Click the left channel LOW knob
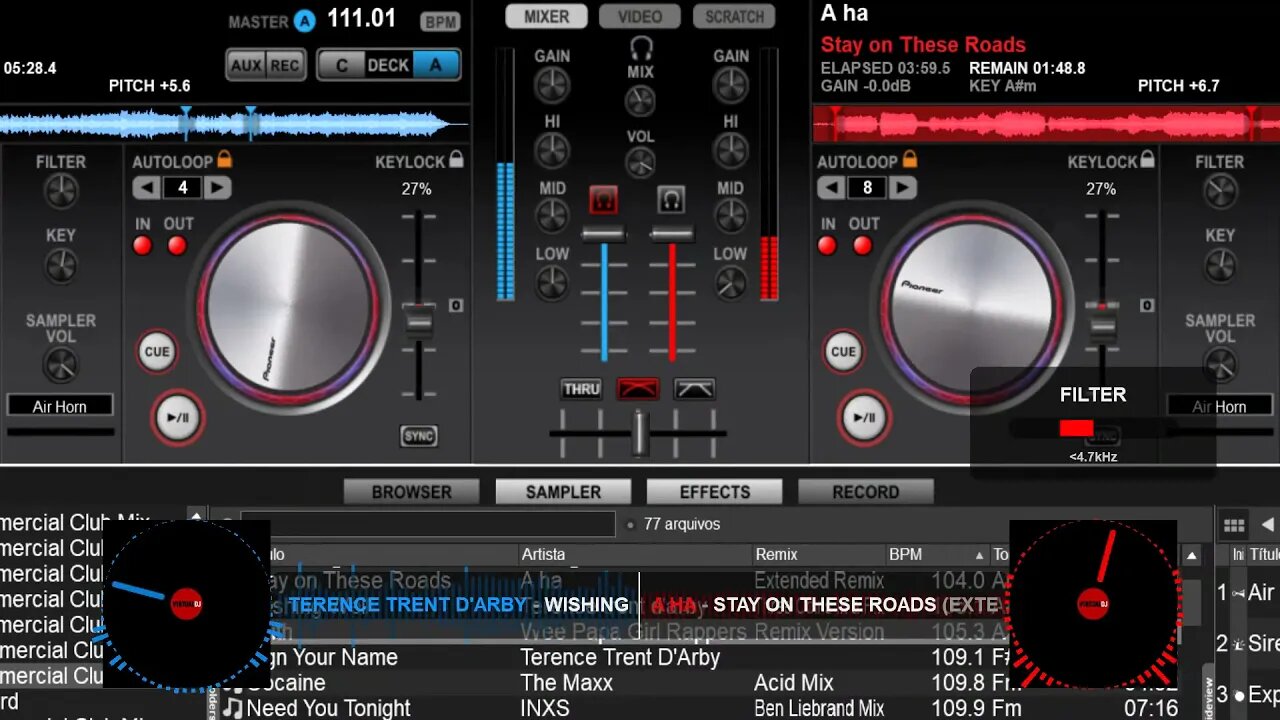Screen dimensions: 1280x720 coord(552,283)
